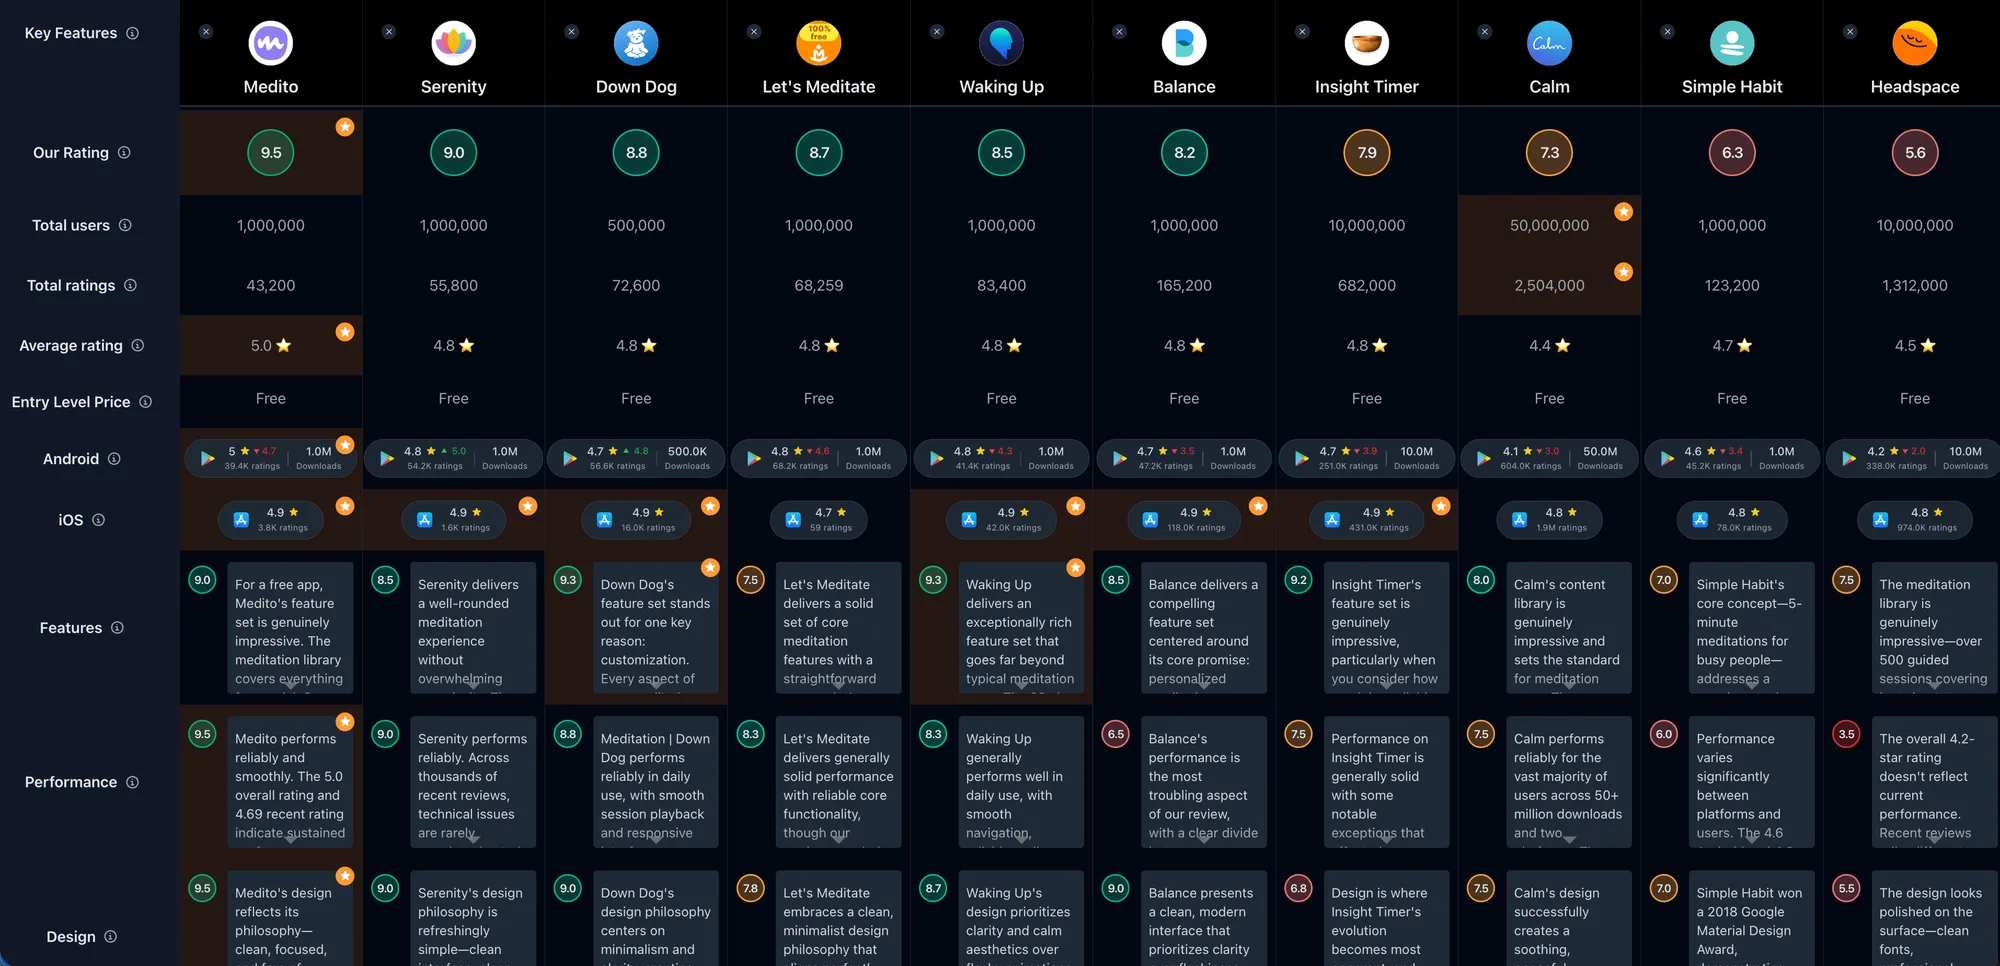Open the info icon beside Android
This screenshot has width=2000, height=966.
point(114,459)
